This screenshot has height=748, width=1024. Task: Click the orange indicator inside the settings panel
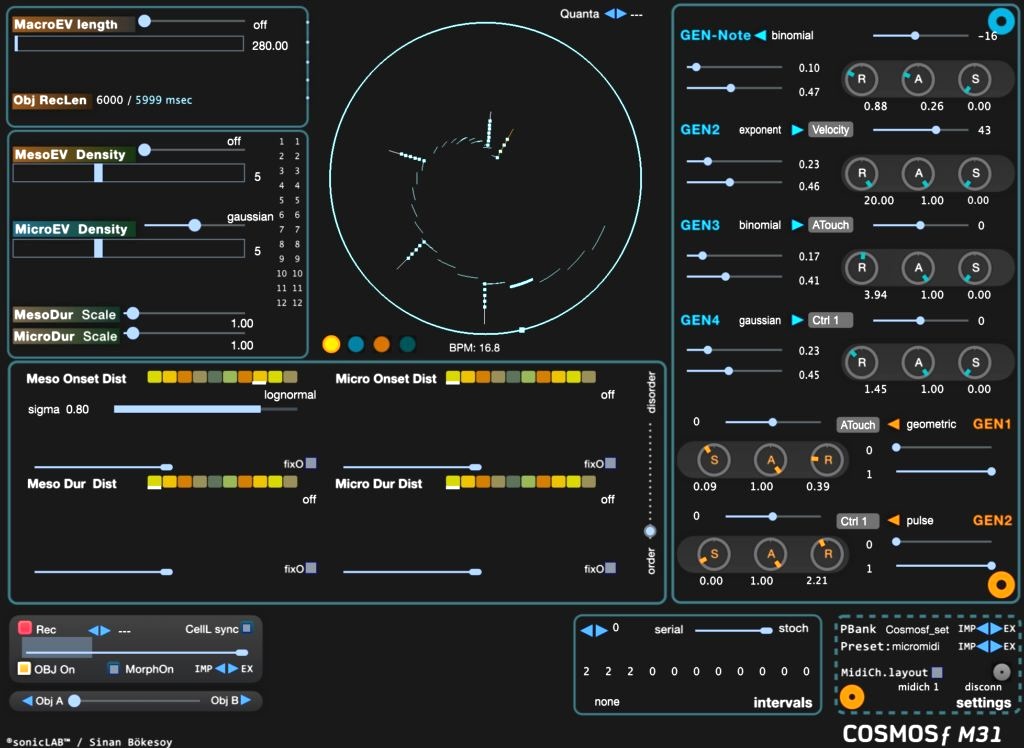(x=852, y=696)
